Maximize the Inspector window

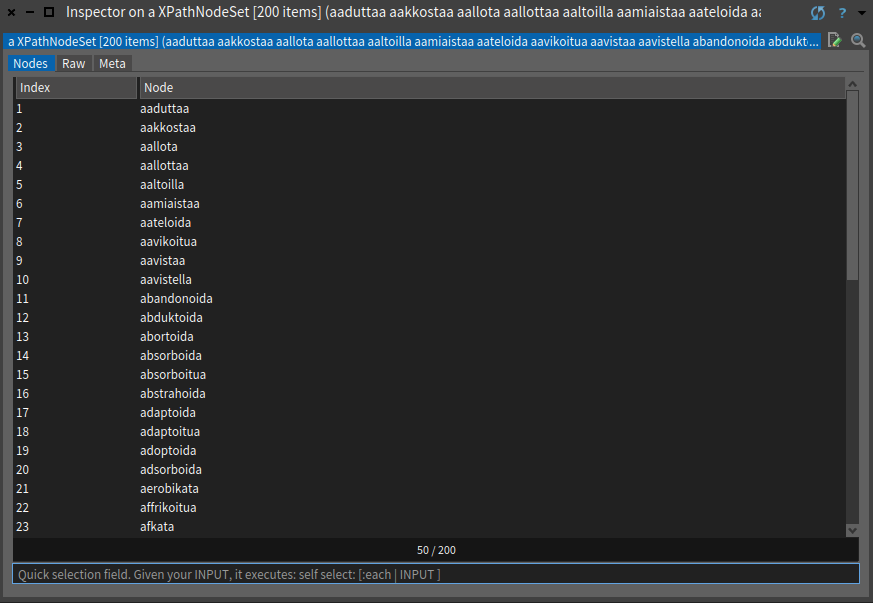(48, 13)
